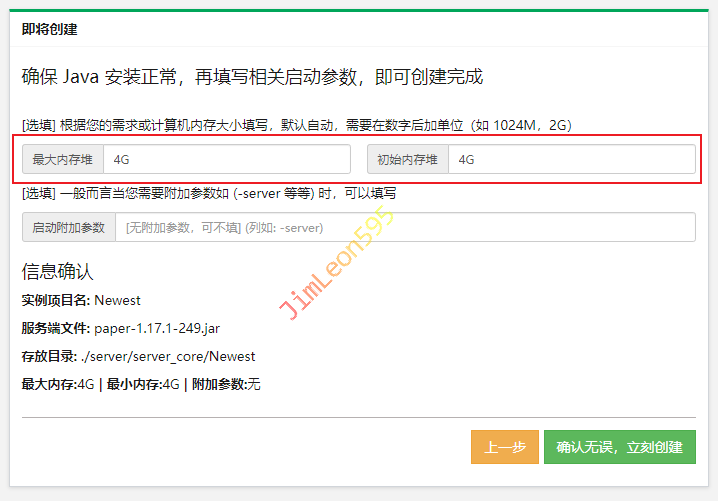Click the 启动附加参数 label addon

click(x=69, y=227)
